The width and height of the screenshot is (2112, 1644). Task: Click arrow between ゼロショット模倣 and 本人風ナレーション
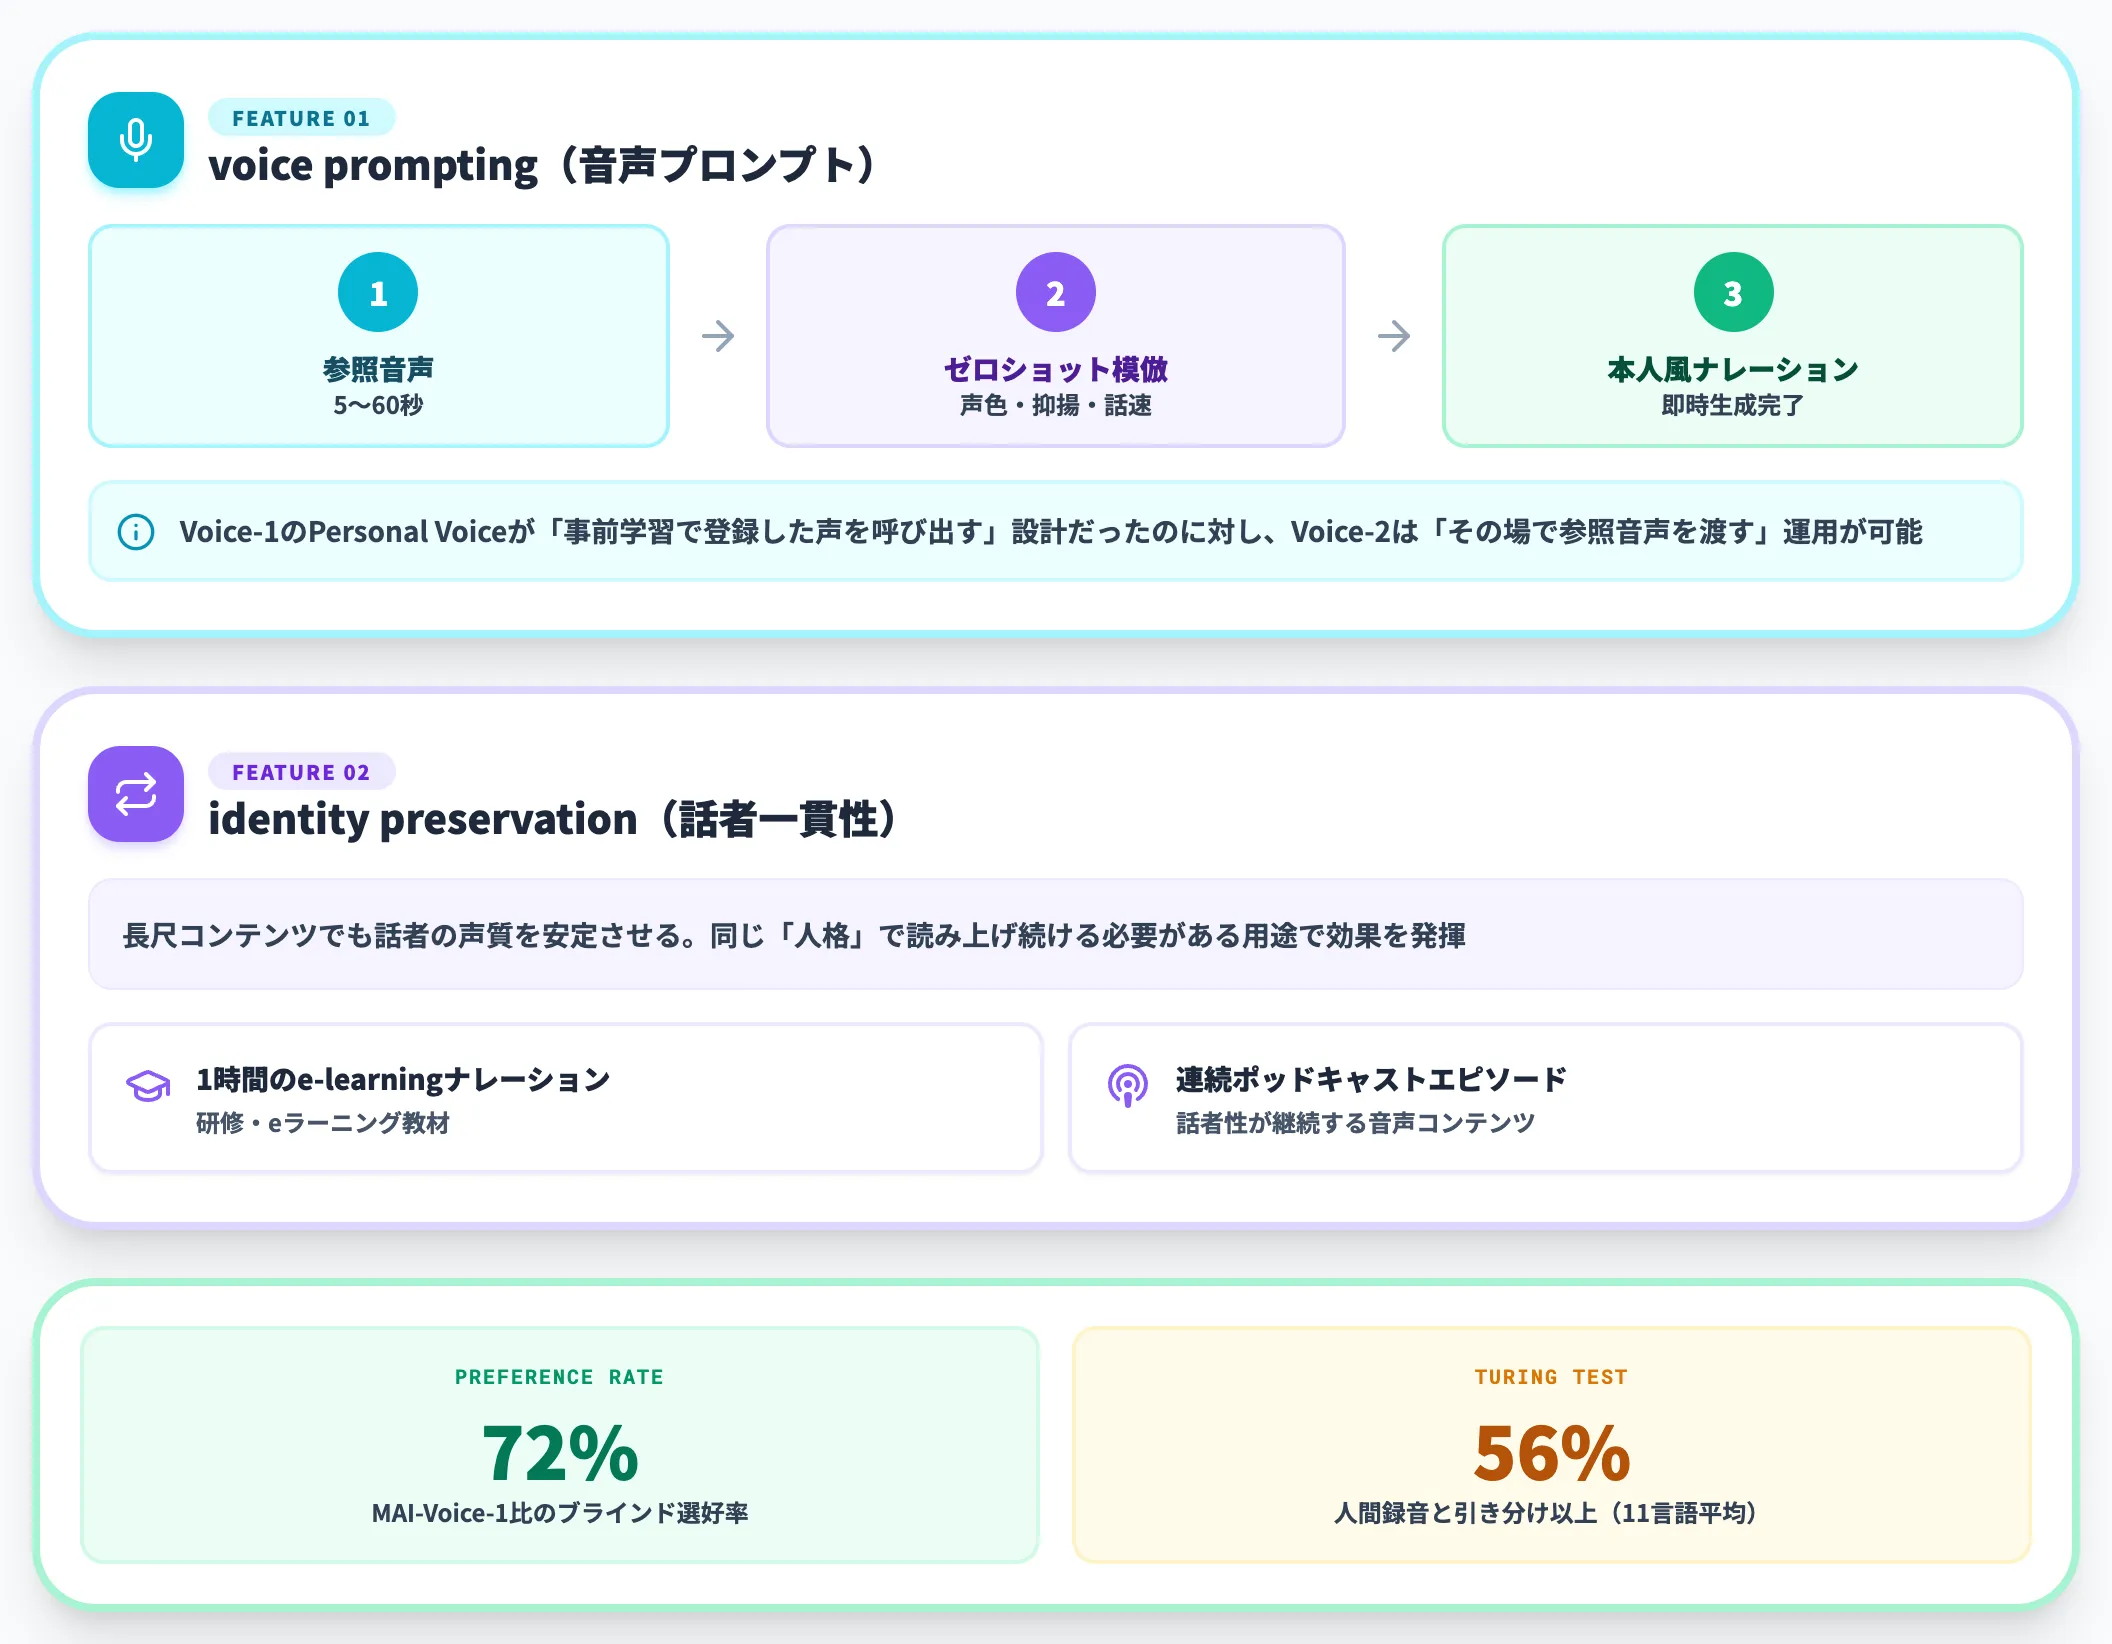click(x=1394, y=336)
